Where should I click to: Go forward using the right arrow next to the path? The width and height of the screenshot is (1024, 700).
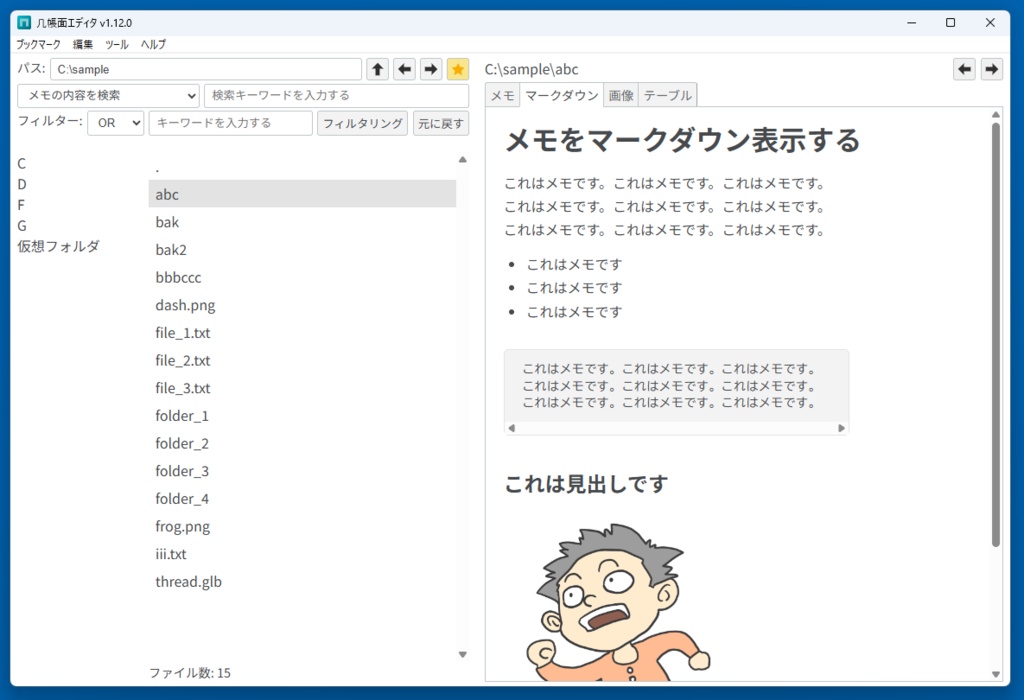pyautogui.click(x=430, y=68)
